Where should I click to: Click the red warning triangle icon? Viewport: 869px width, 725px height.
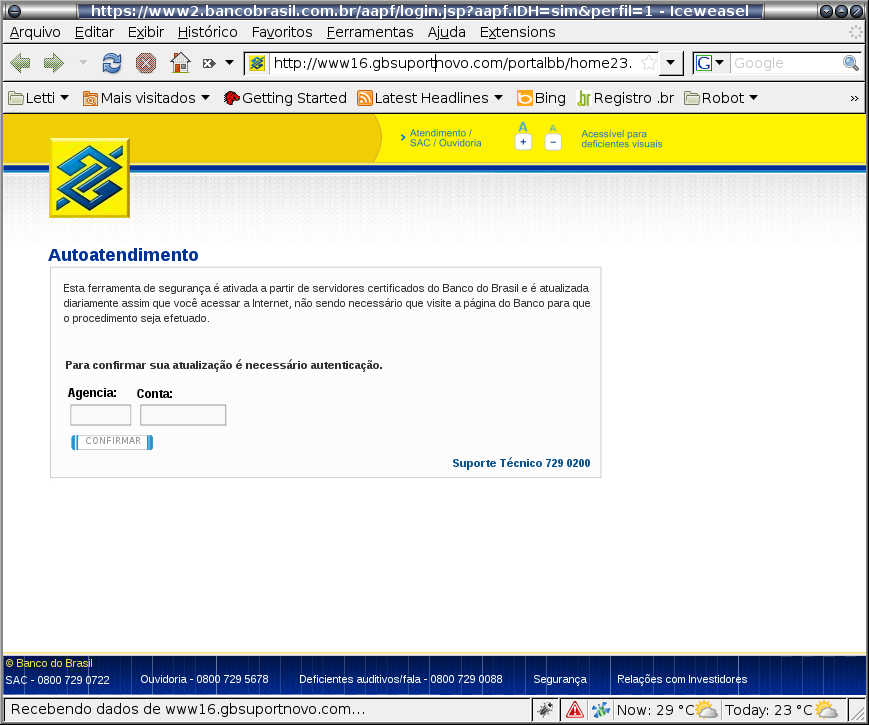[x=575, y=709]
